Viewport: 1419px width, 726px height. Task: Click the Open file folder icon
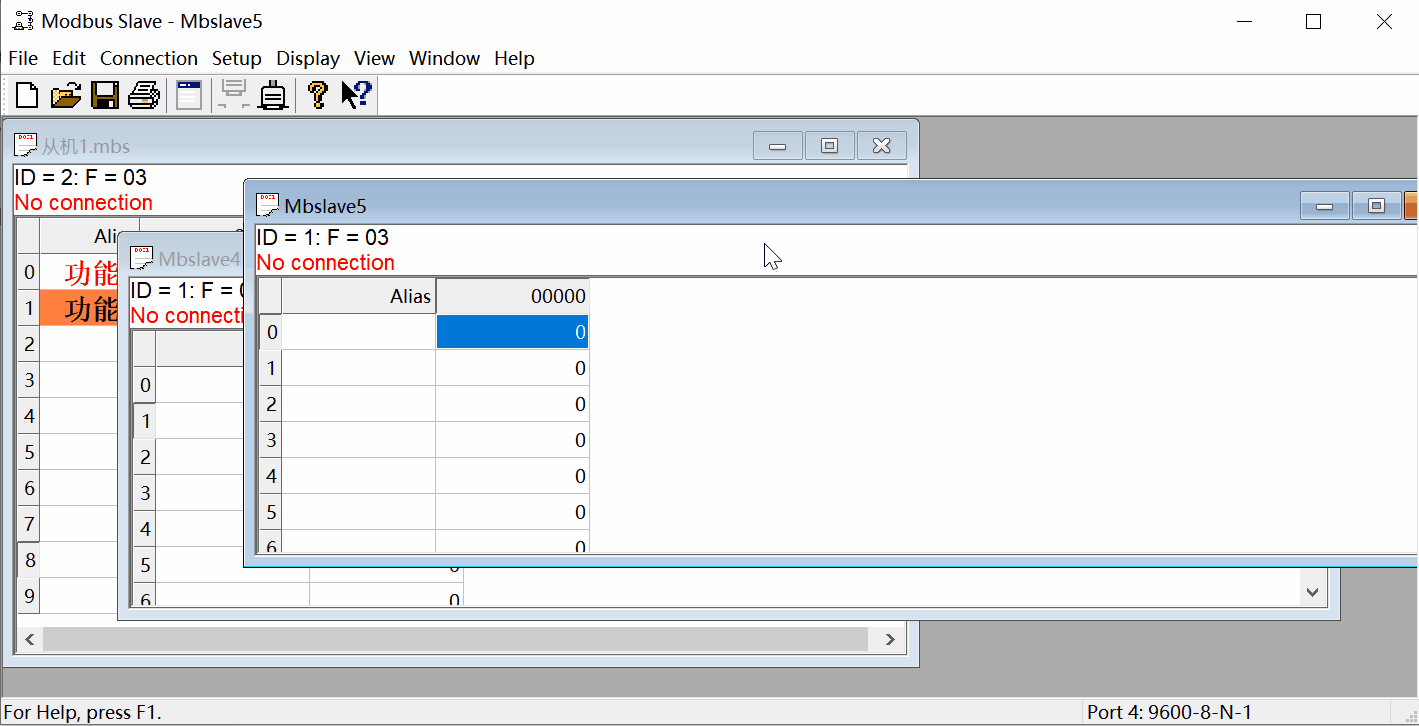[65, 95]
